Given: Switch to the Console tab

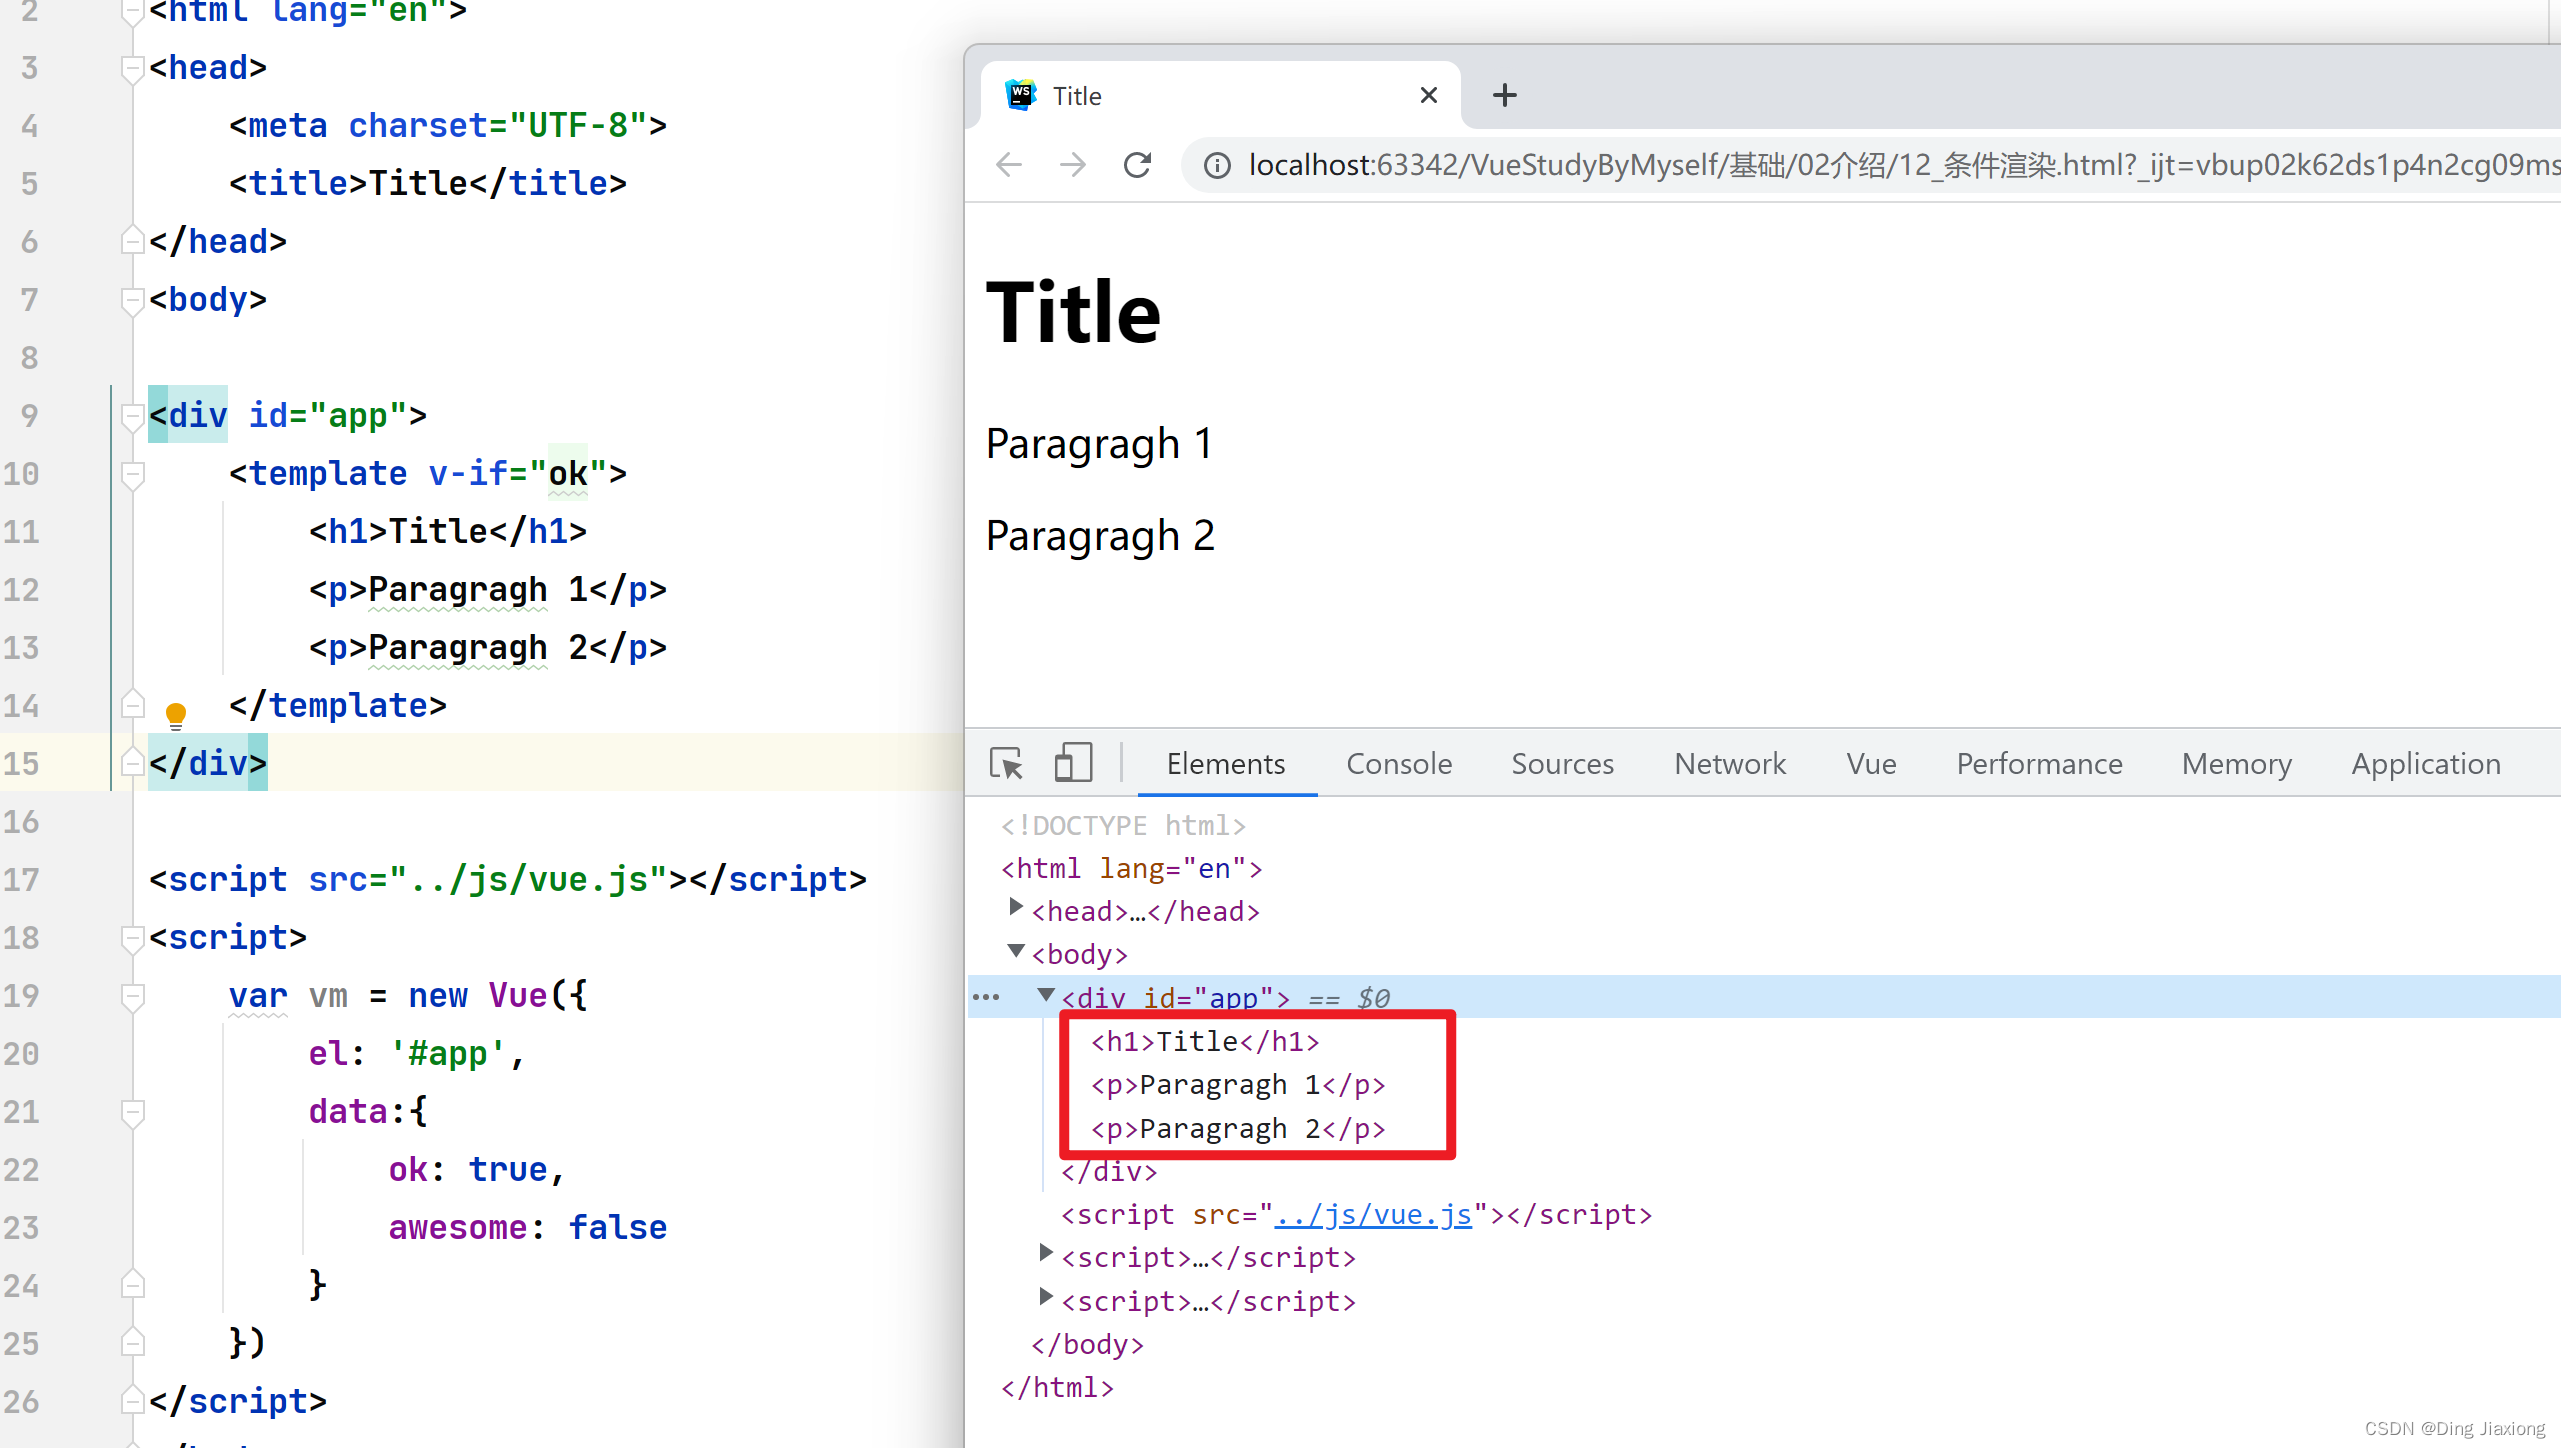Looking at the screenshot, I should pos(1399,765).
